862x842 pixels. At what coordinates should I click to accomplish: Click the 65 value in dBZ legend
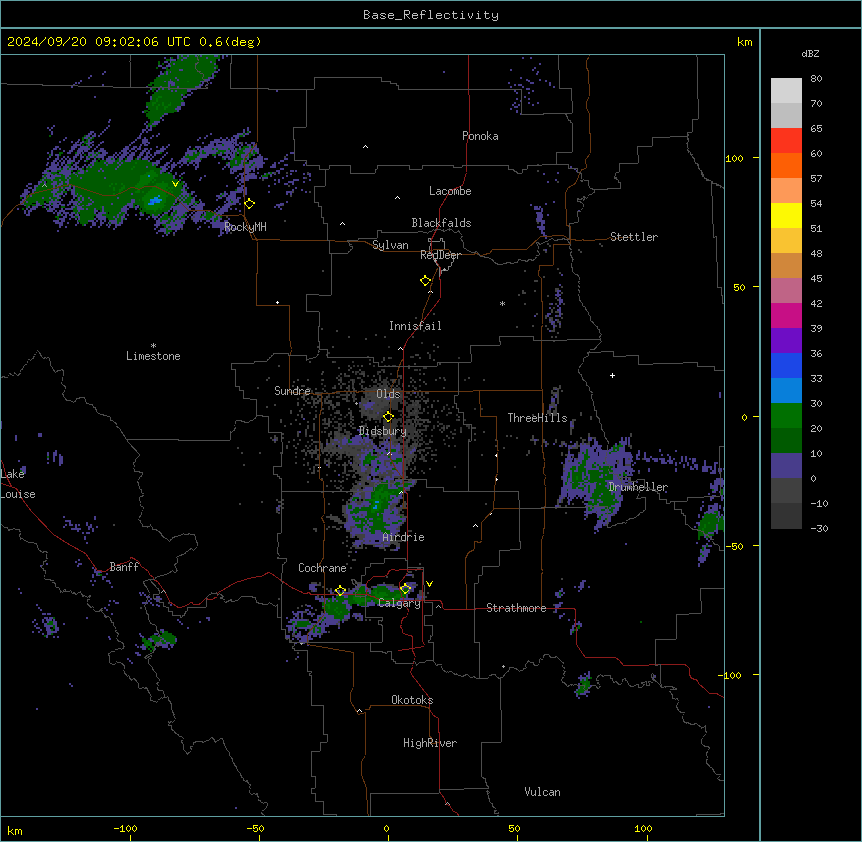click(816, 129)
